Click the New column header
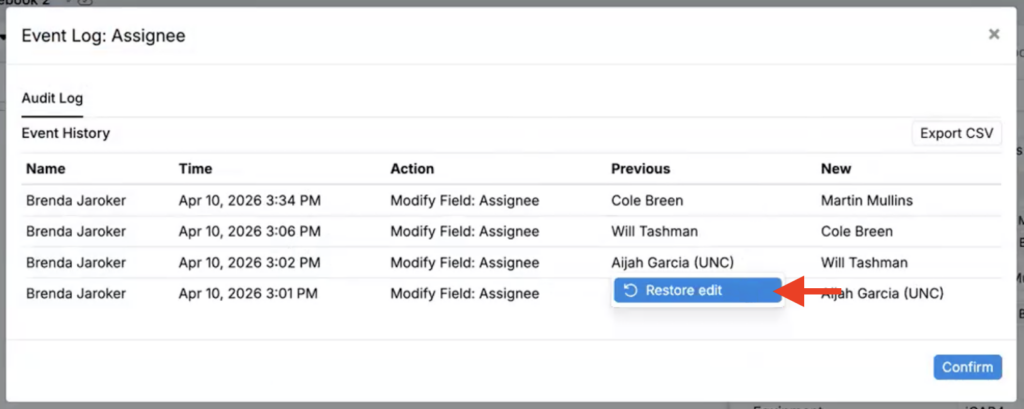This screenshot has height=409, width=1024. coord(835,169)
